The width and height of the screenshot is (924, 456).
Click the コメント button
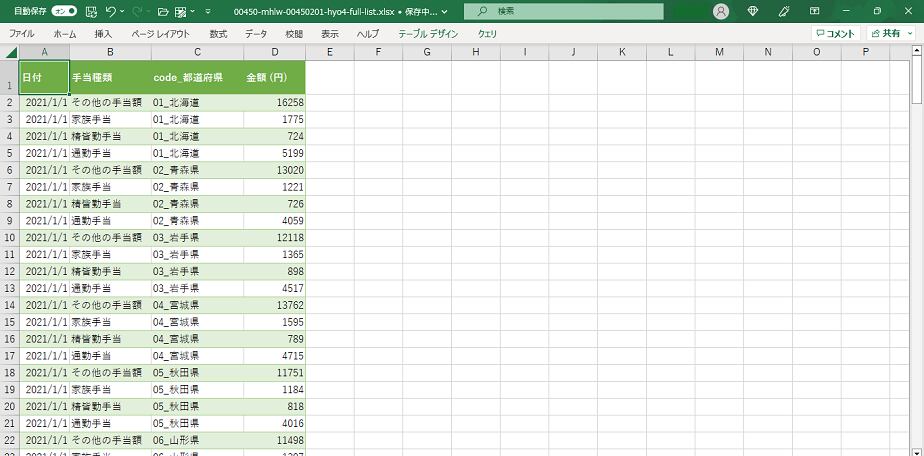[834, 33]
